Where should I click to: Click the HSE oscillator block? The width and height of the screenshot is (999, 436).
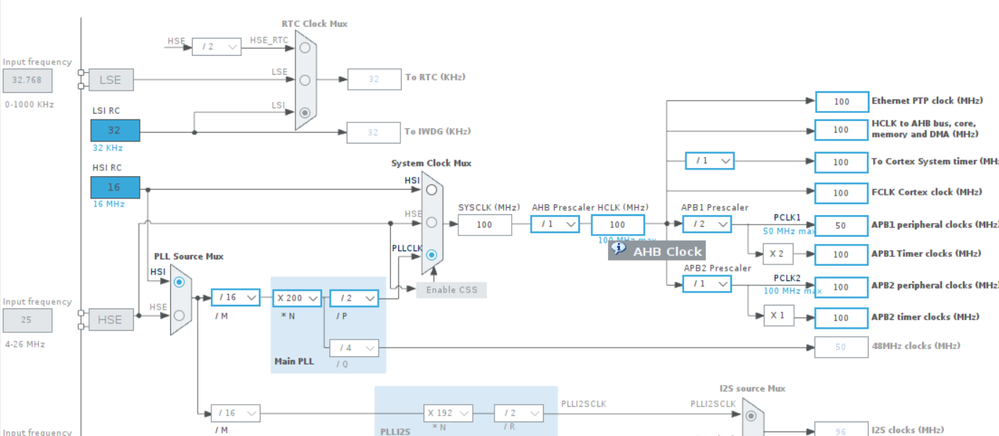[111, 320]
